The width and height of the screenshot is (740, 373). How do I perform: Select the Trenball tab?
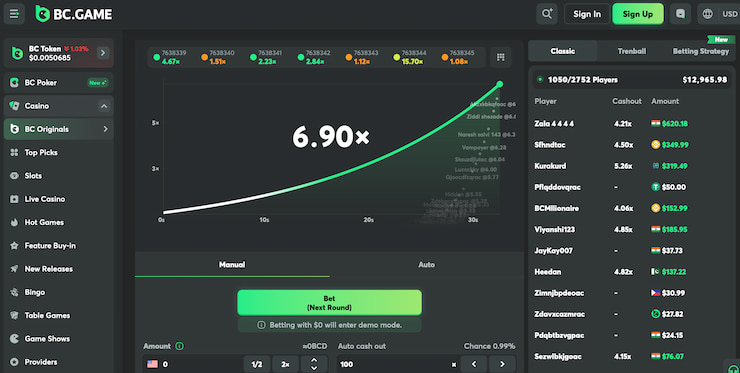(x=631, y=51)
